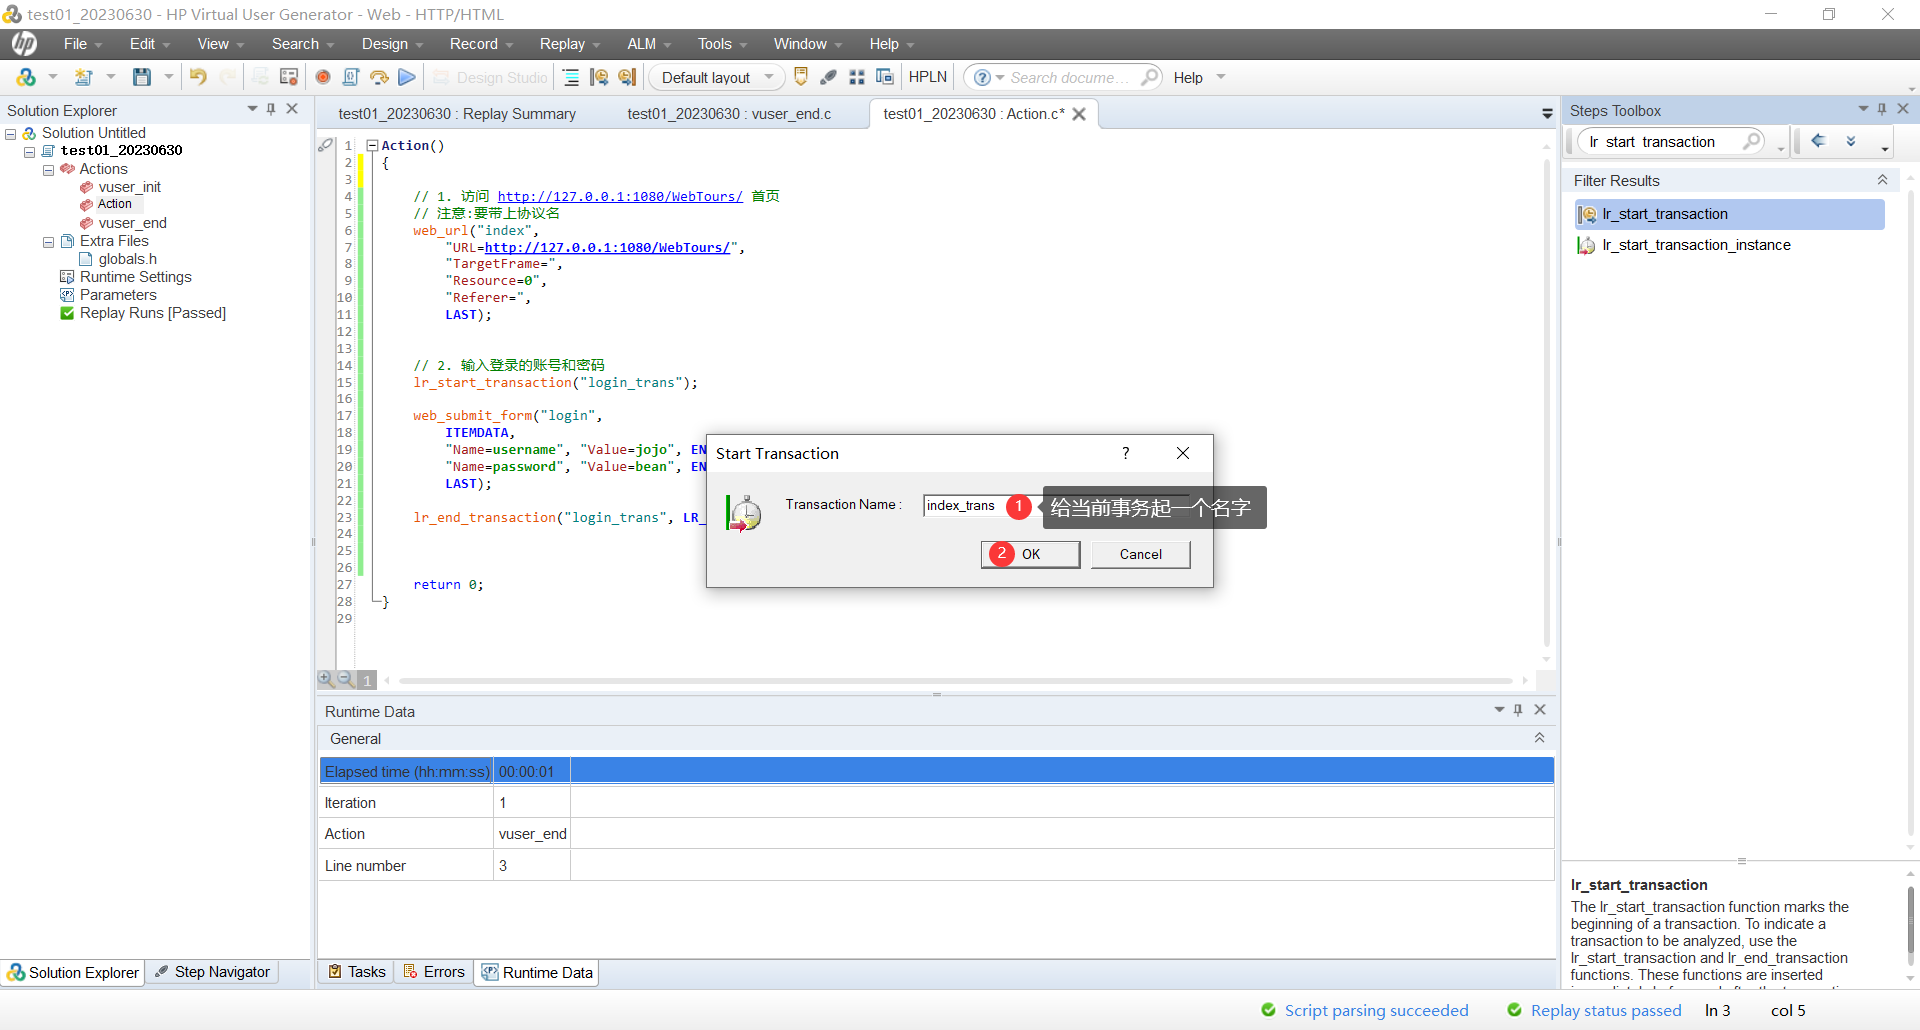The width and height of the screenshot is (1920, 1030).
Task: Click the back arrow in Steps Toolbox
Action: (1819, 141)
